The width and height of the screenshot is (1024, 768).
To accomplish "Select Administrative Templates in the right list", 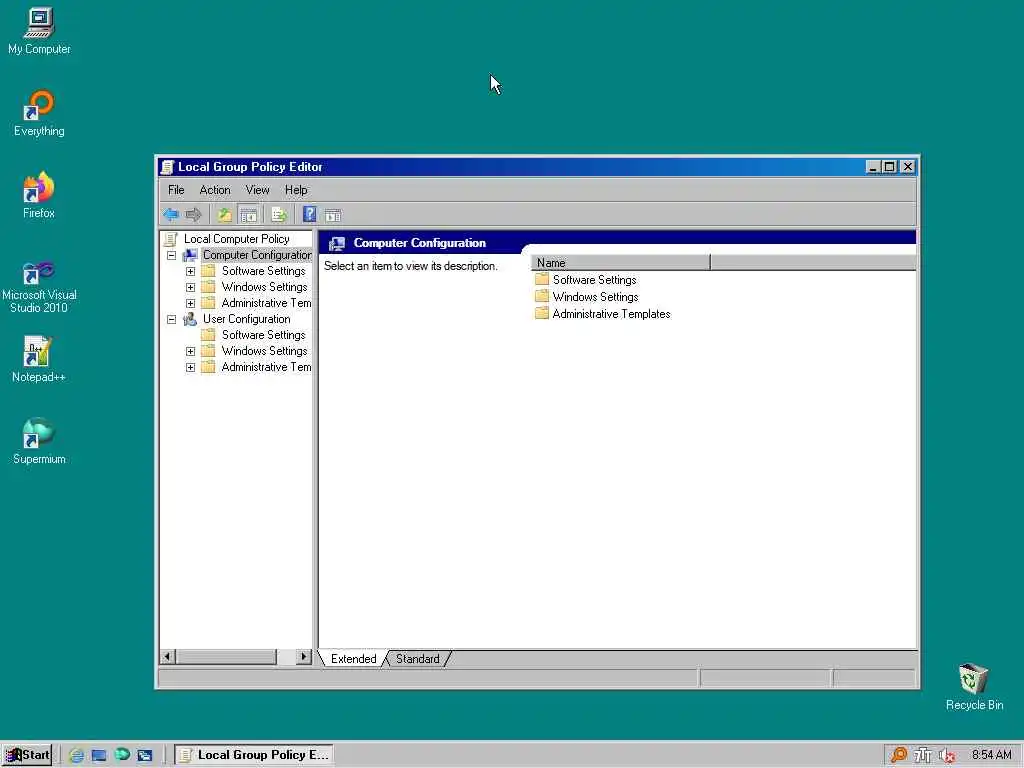I will [x=611, y=314].
